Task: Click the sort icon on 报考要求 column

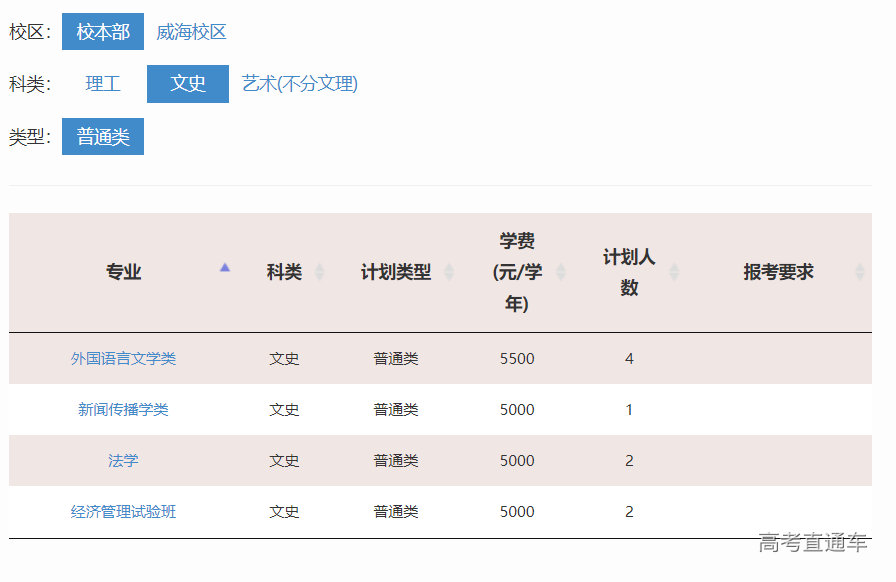Action: tap(858, 270)
